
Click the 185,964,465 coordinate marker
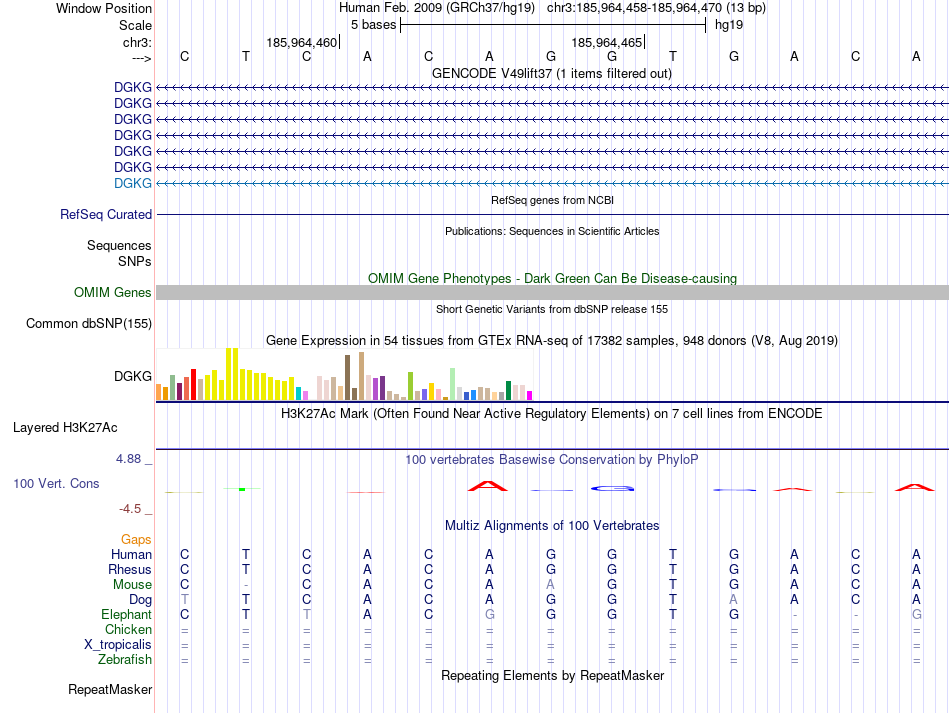(606, 42)
